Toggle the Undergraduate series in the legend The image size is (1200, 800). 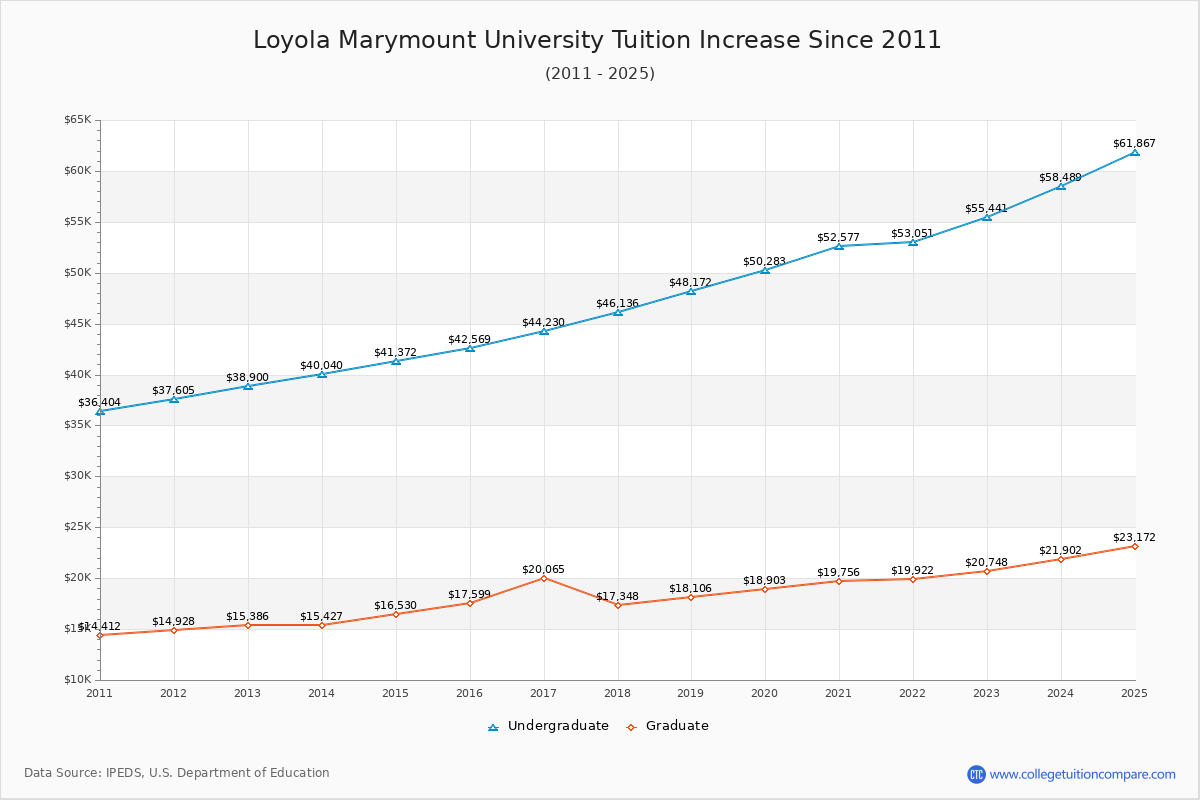[552, 726]
